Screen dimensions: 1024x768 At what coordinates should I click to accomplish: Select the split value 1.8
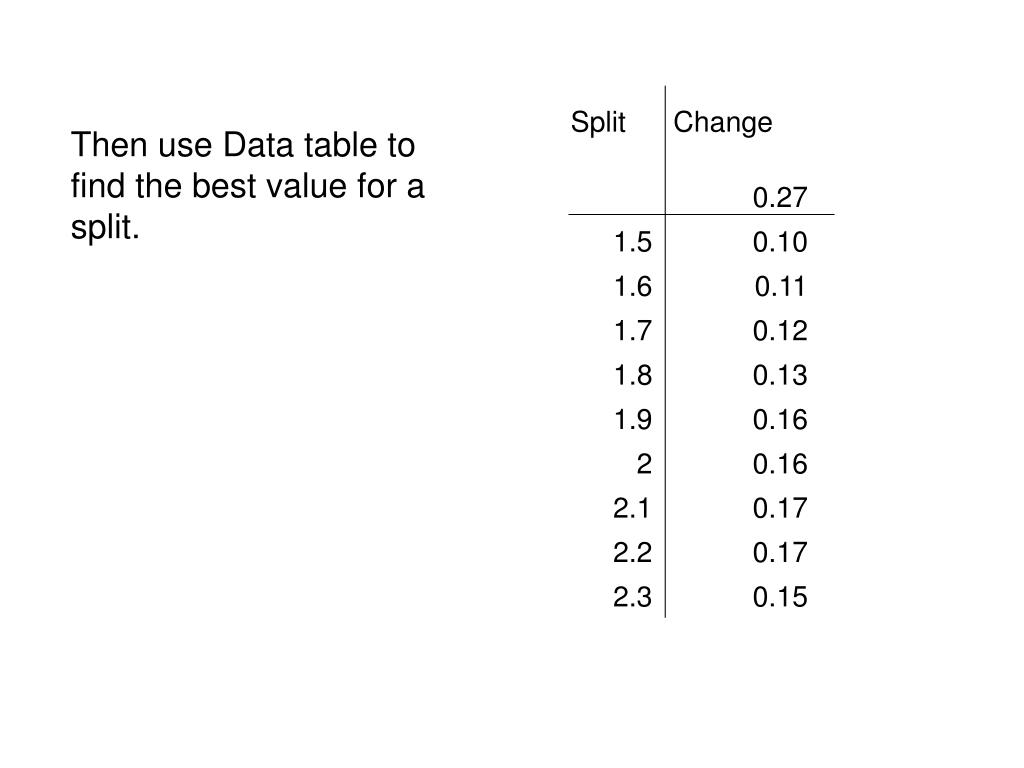(632, 376)
